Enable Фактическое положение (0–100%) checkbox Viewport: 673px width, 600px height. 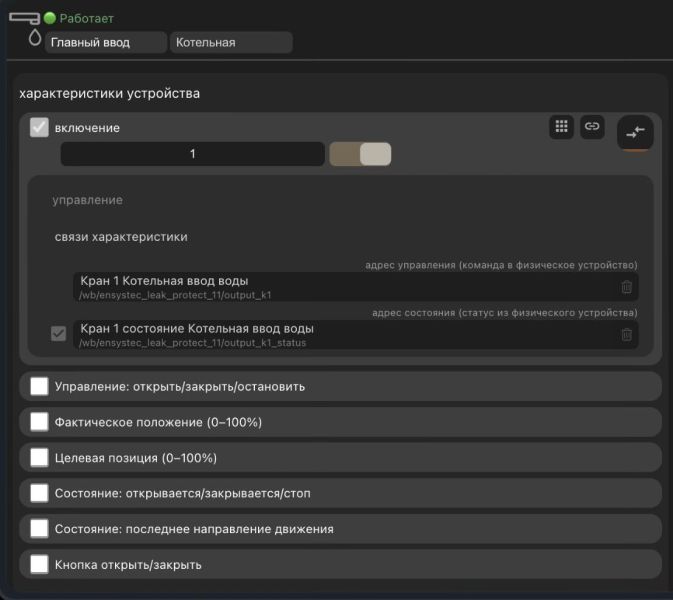(x=39, y=422)
